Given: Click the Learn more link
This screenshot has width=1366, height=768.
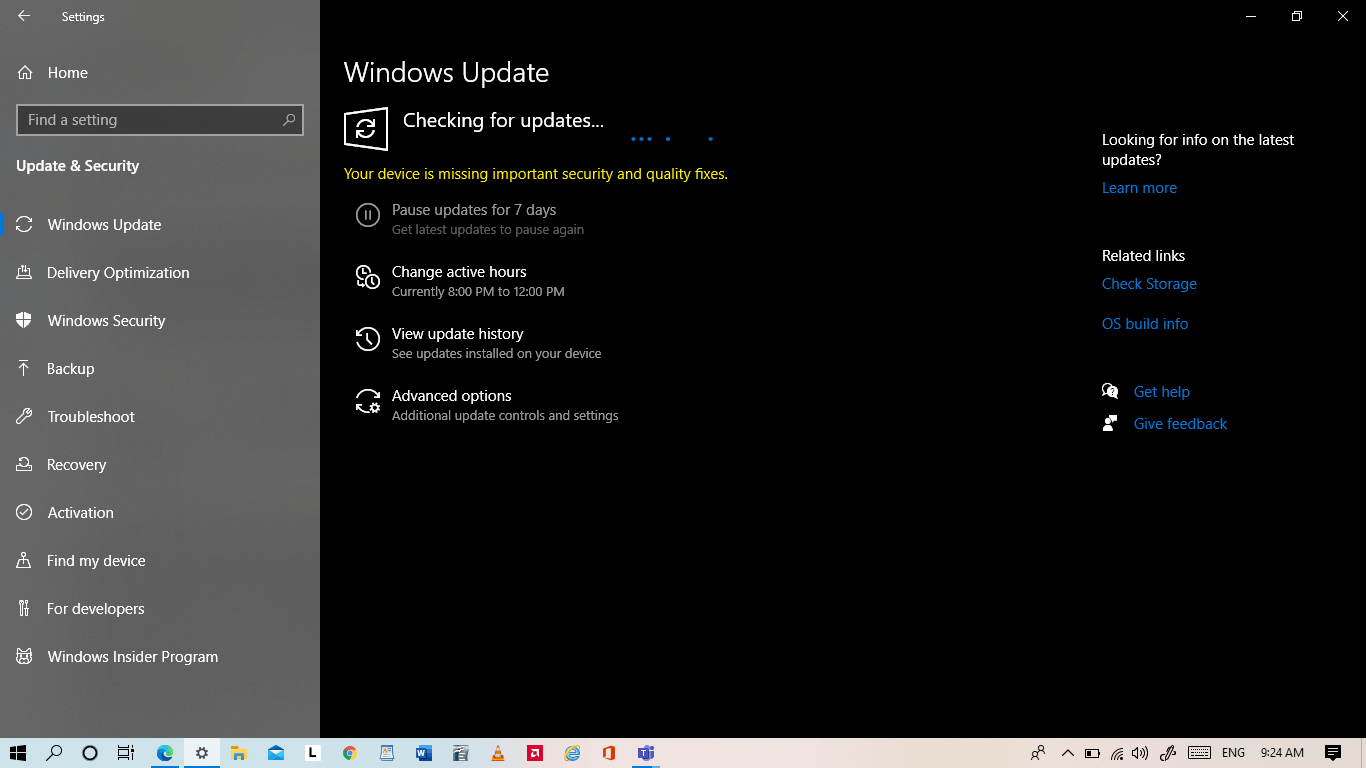Looking at the screenshot, I should tap(1139, 188).
